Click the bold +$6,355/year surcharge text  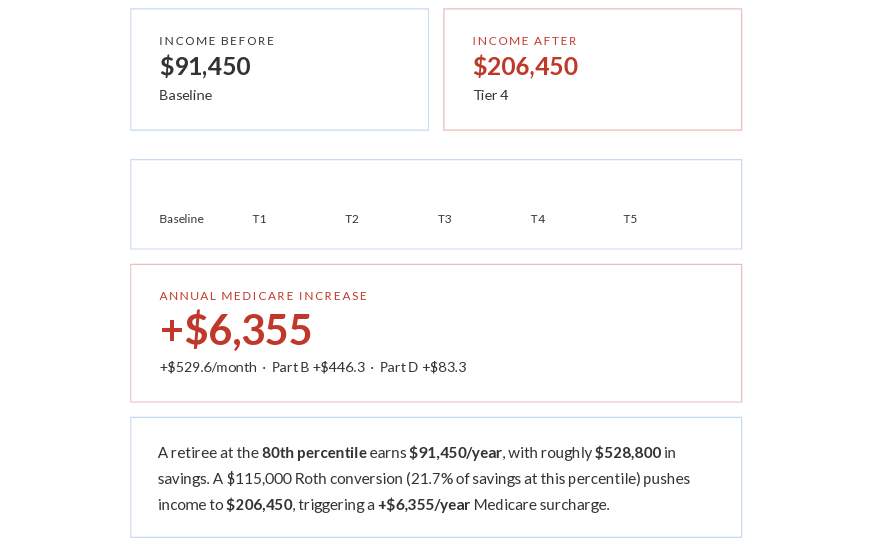[x=424, y=504]
